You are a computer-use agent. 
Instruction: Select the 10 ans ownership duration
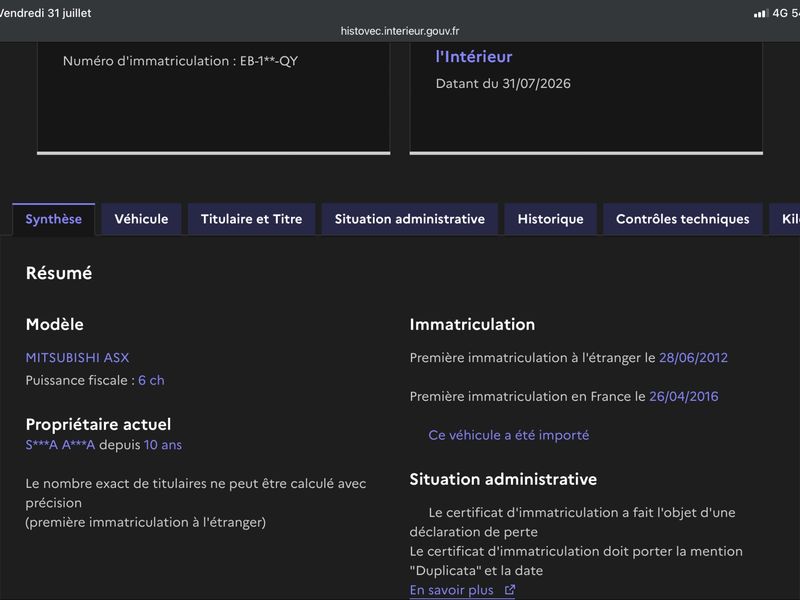(x=163, y=445)
